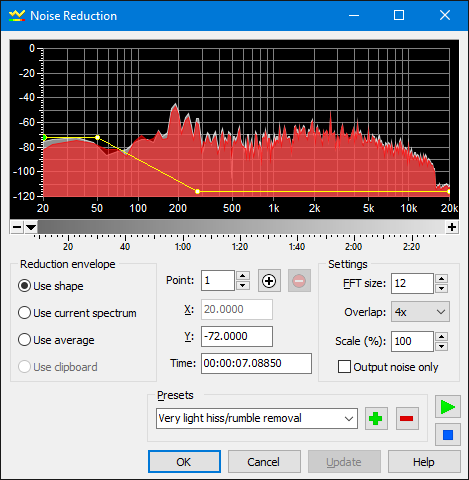
Task: Click the 1:00 mark on time ruler
Action: [183, 247]
